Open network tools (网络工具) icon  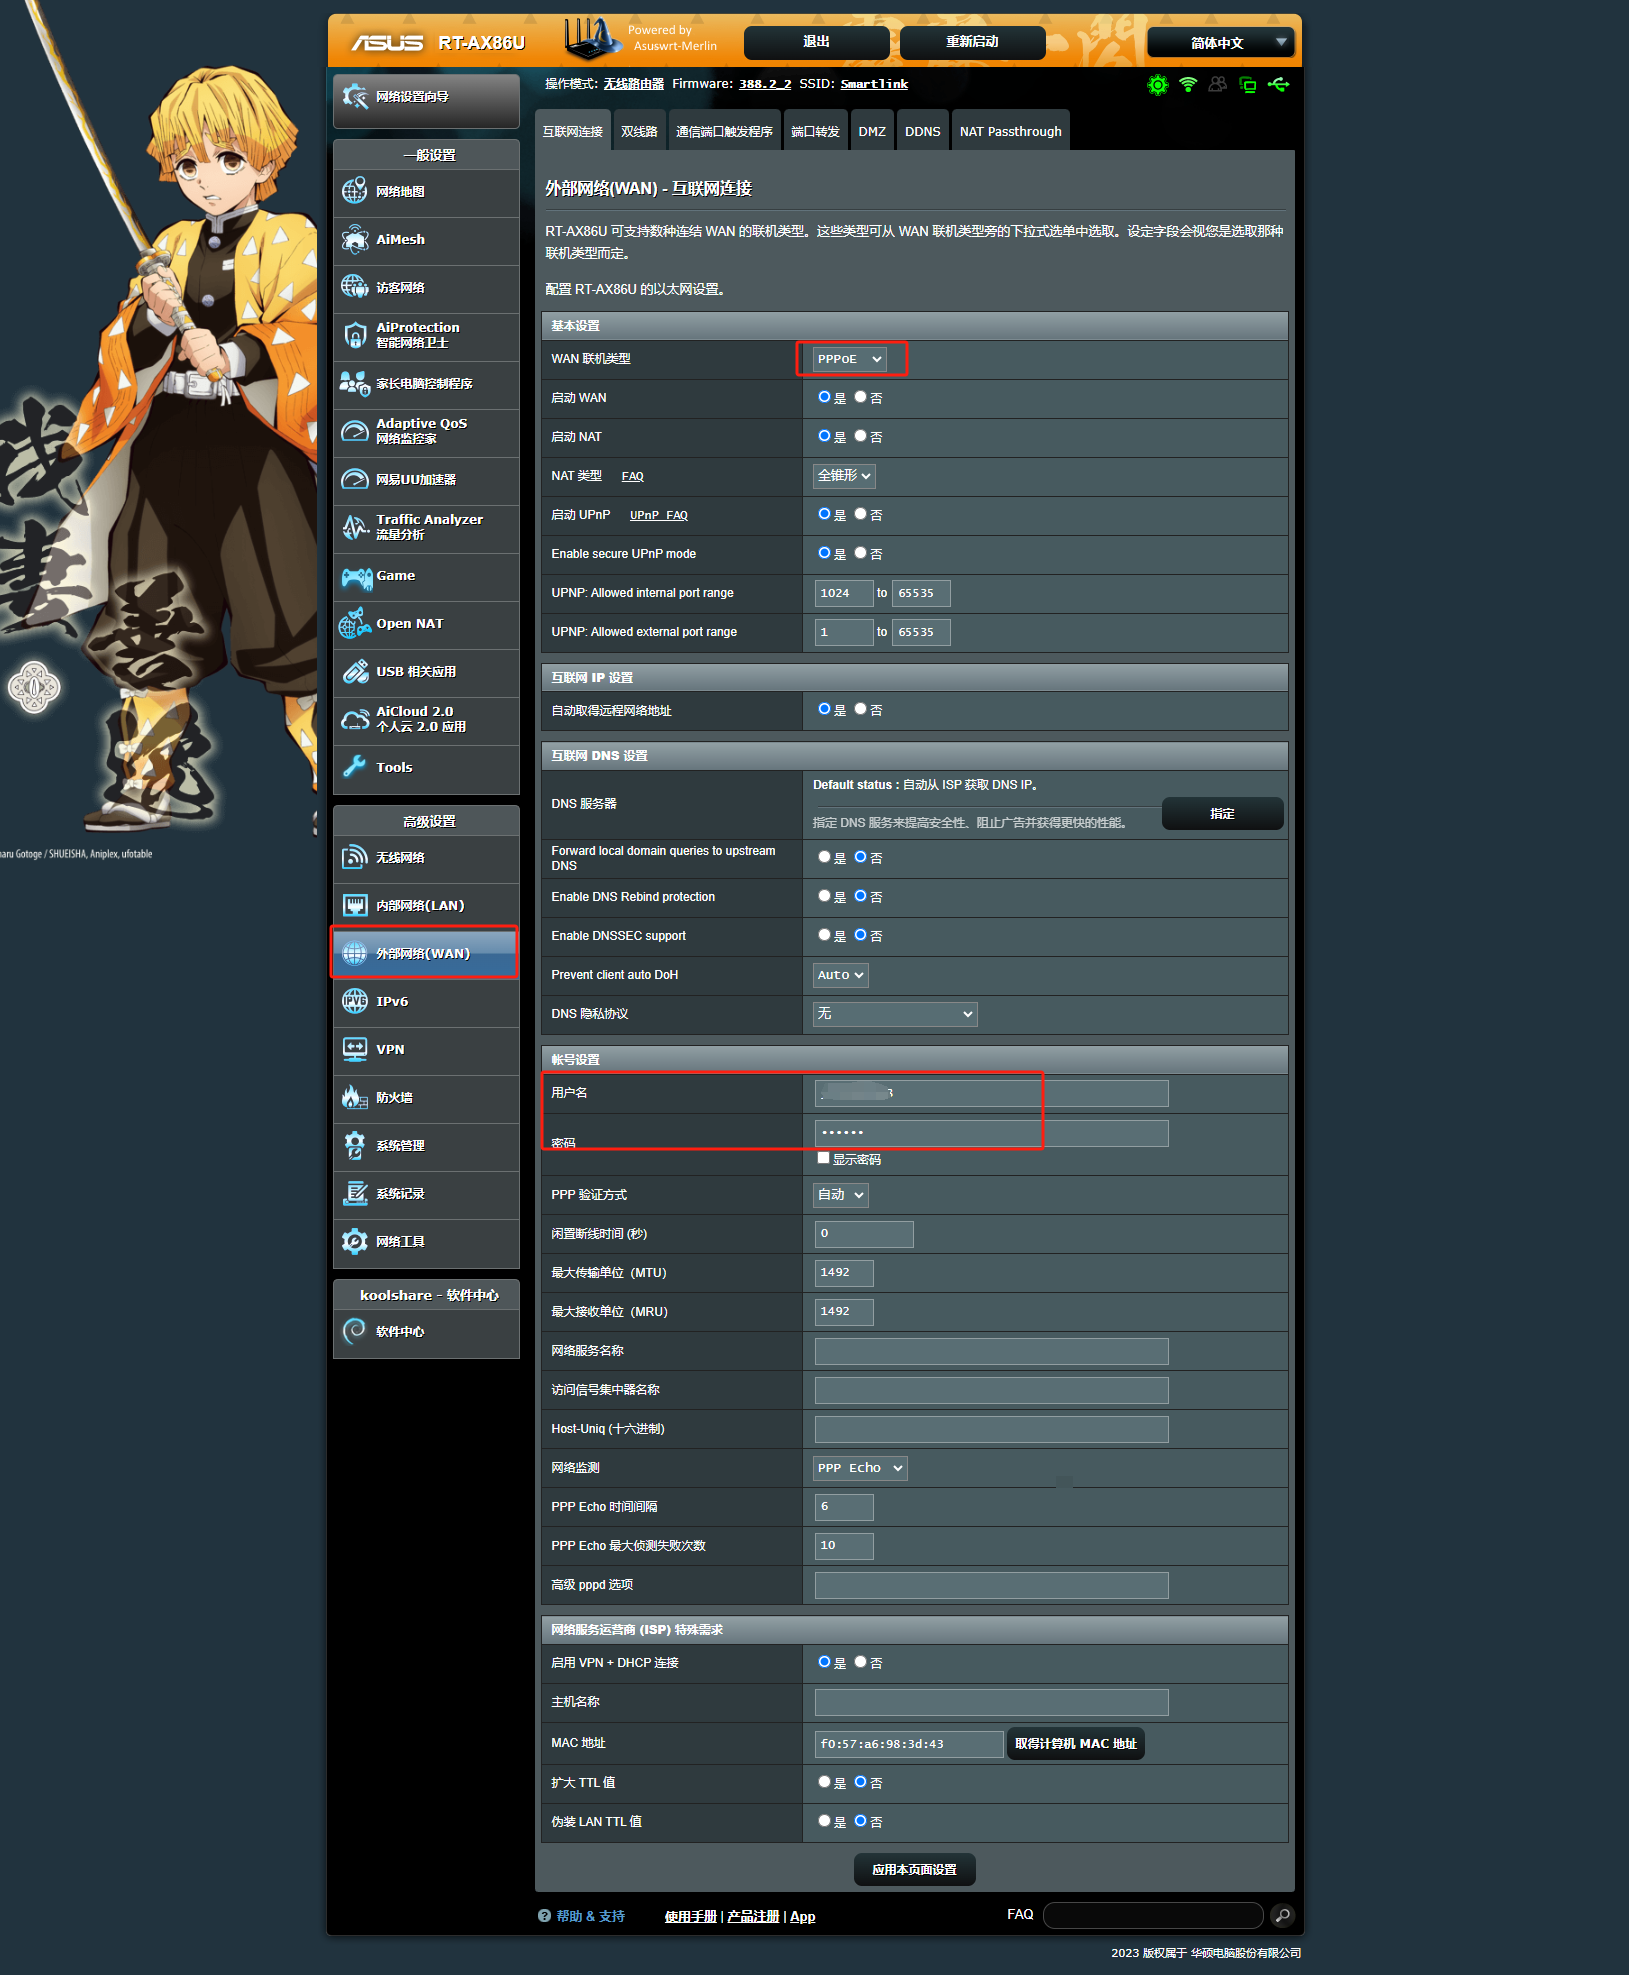tap(355, 1241)
